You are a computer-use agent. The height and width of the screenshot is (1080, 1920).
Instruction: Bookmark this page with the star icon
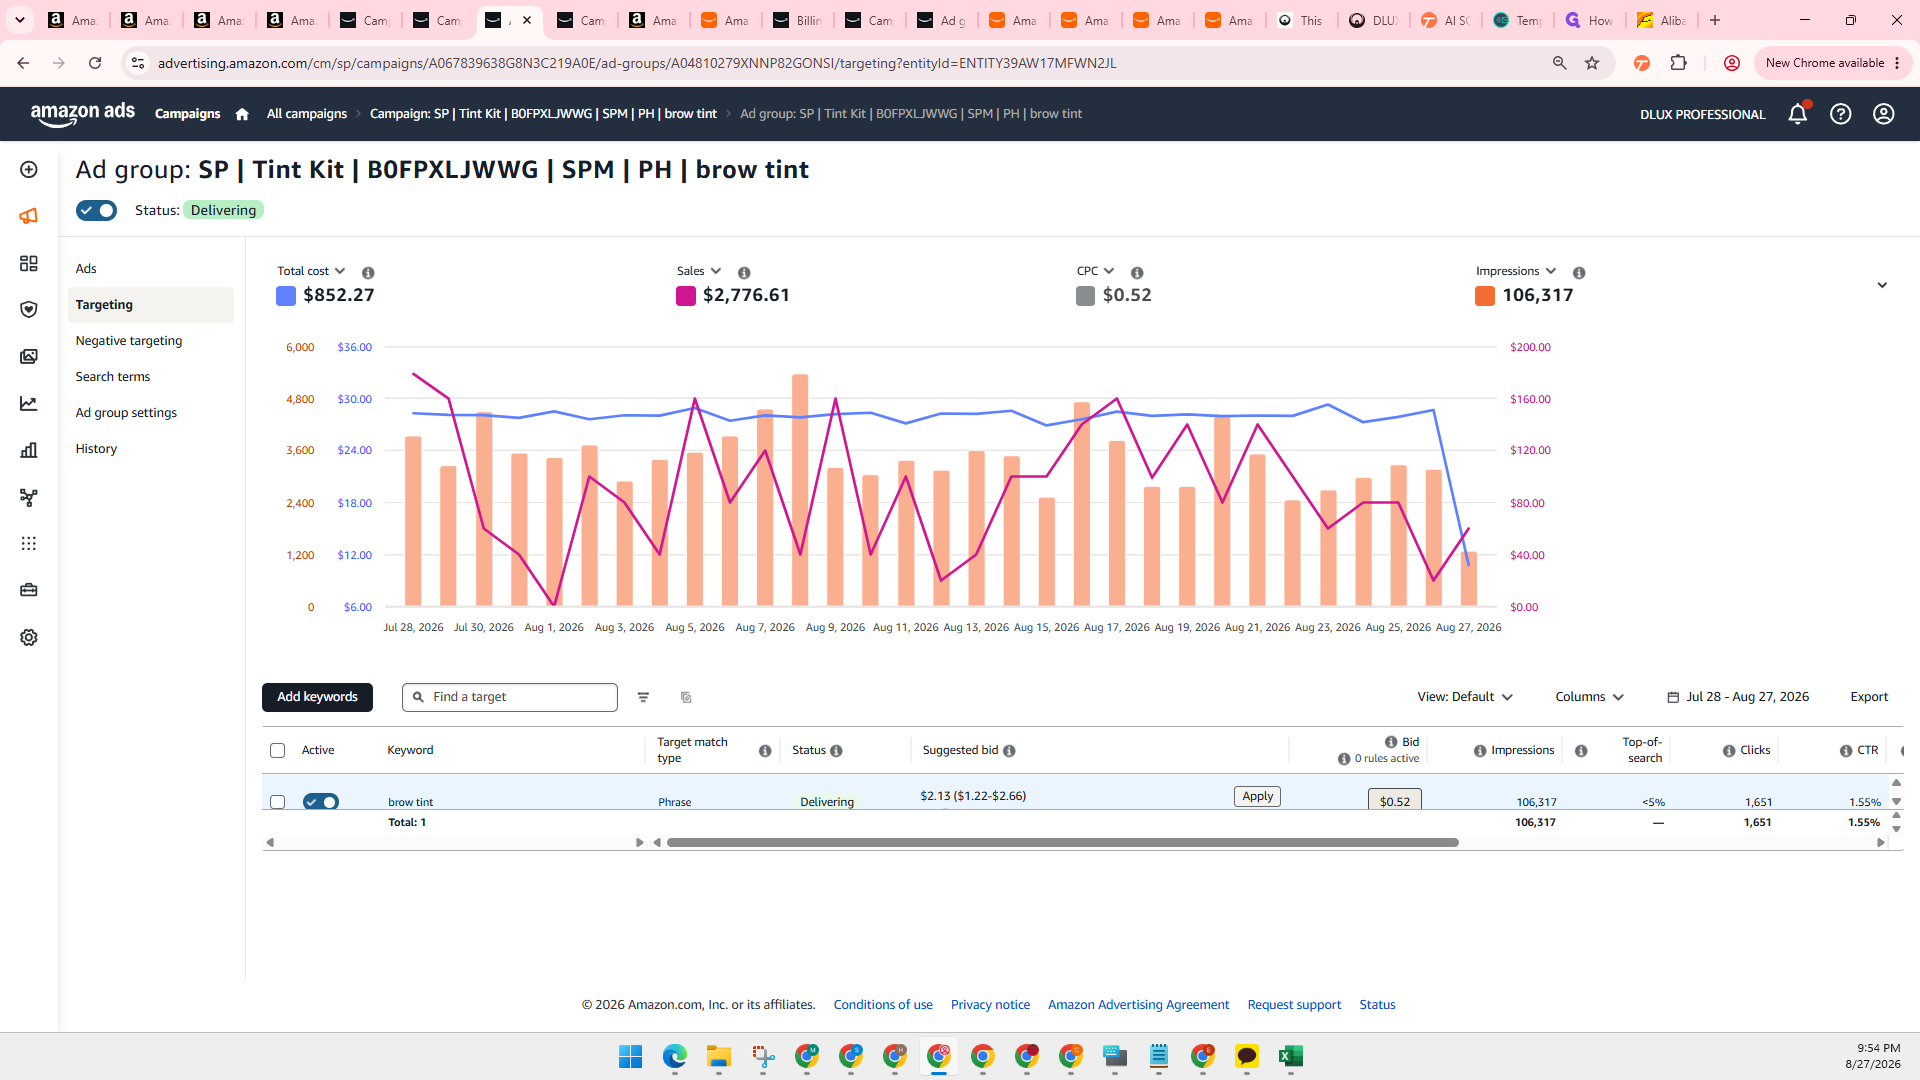(x=1592, y=63)
